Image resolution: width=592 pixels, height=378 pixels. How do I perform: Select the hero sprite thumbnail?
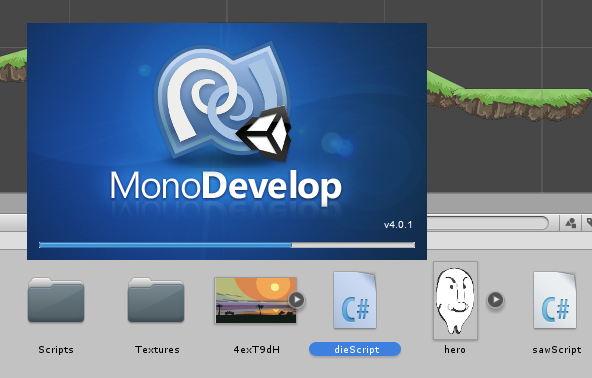click(455, 301)
